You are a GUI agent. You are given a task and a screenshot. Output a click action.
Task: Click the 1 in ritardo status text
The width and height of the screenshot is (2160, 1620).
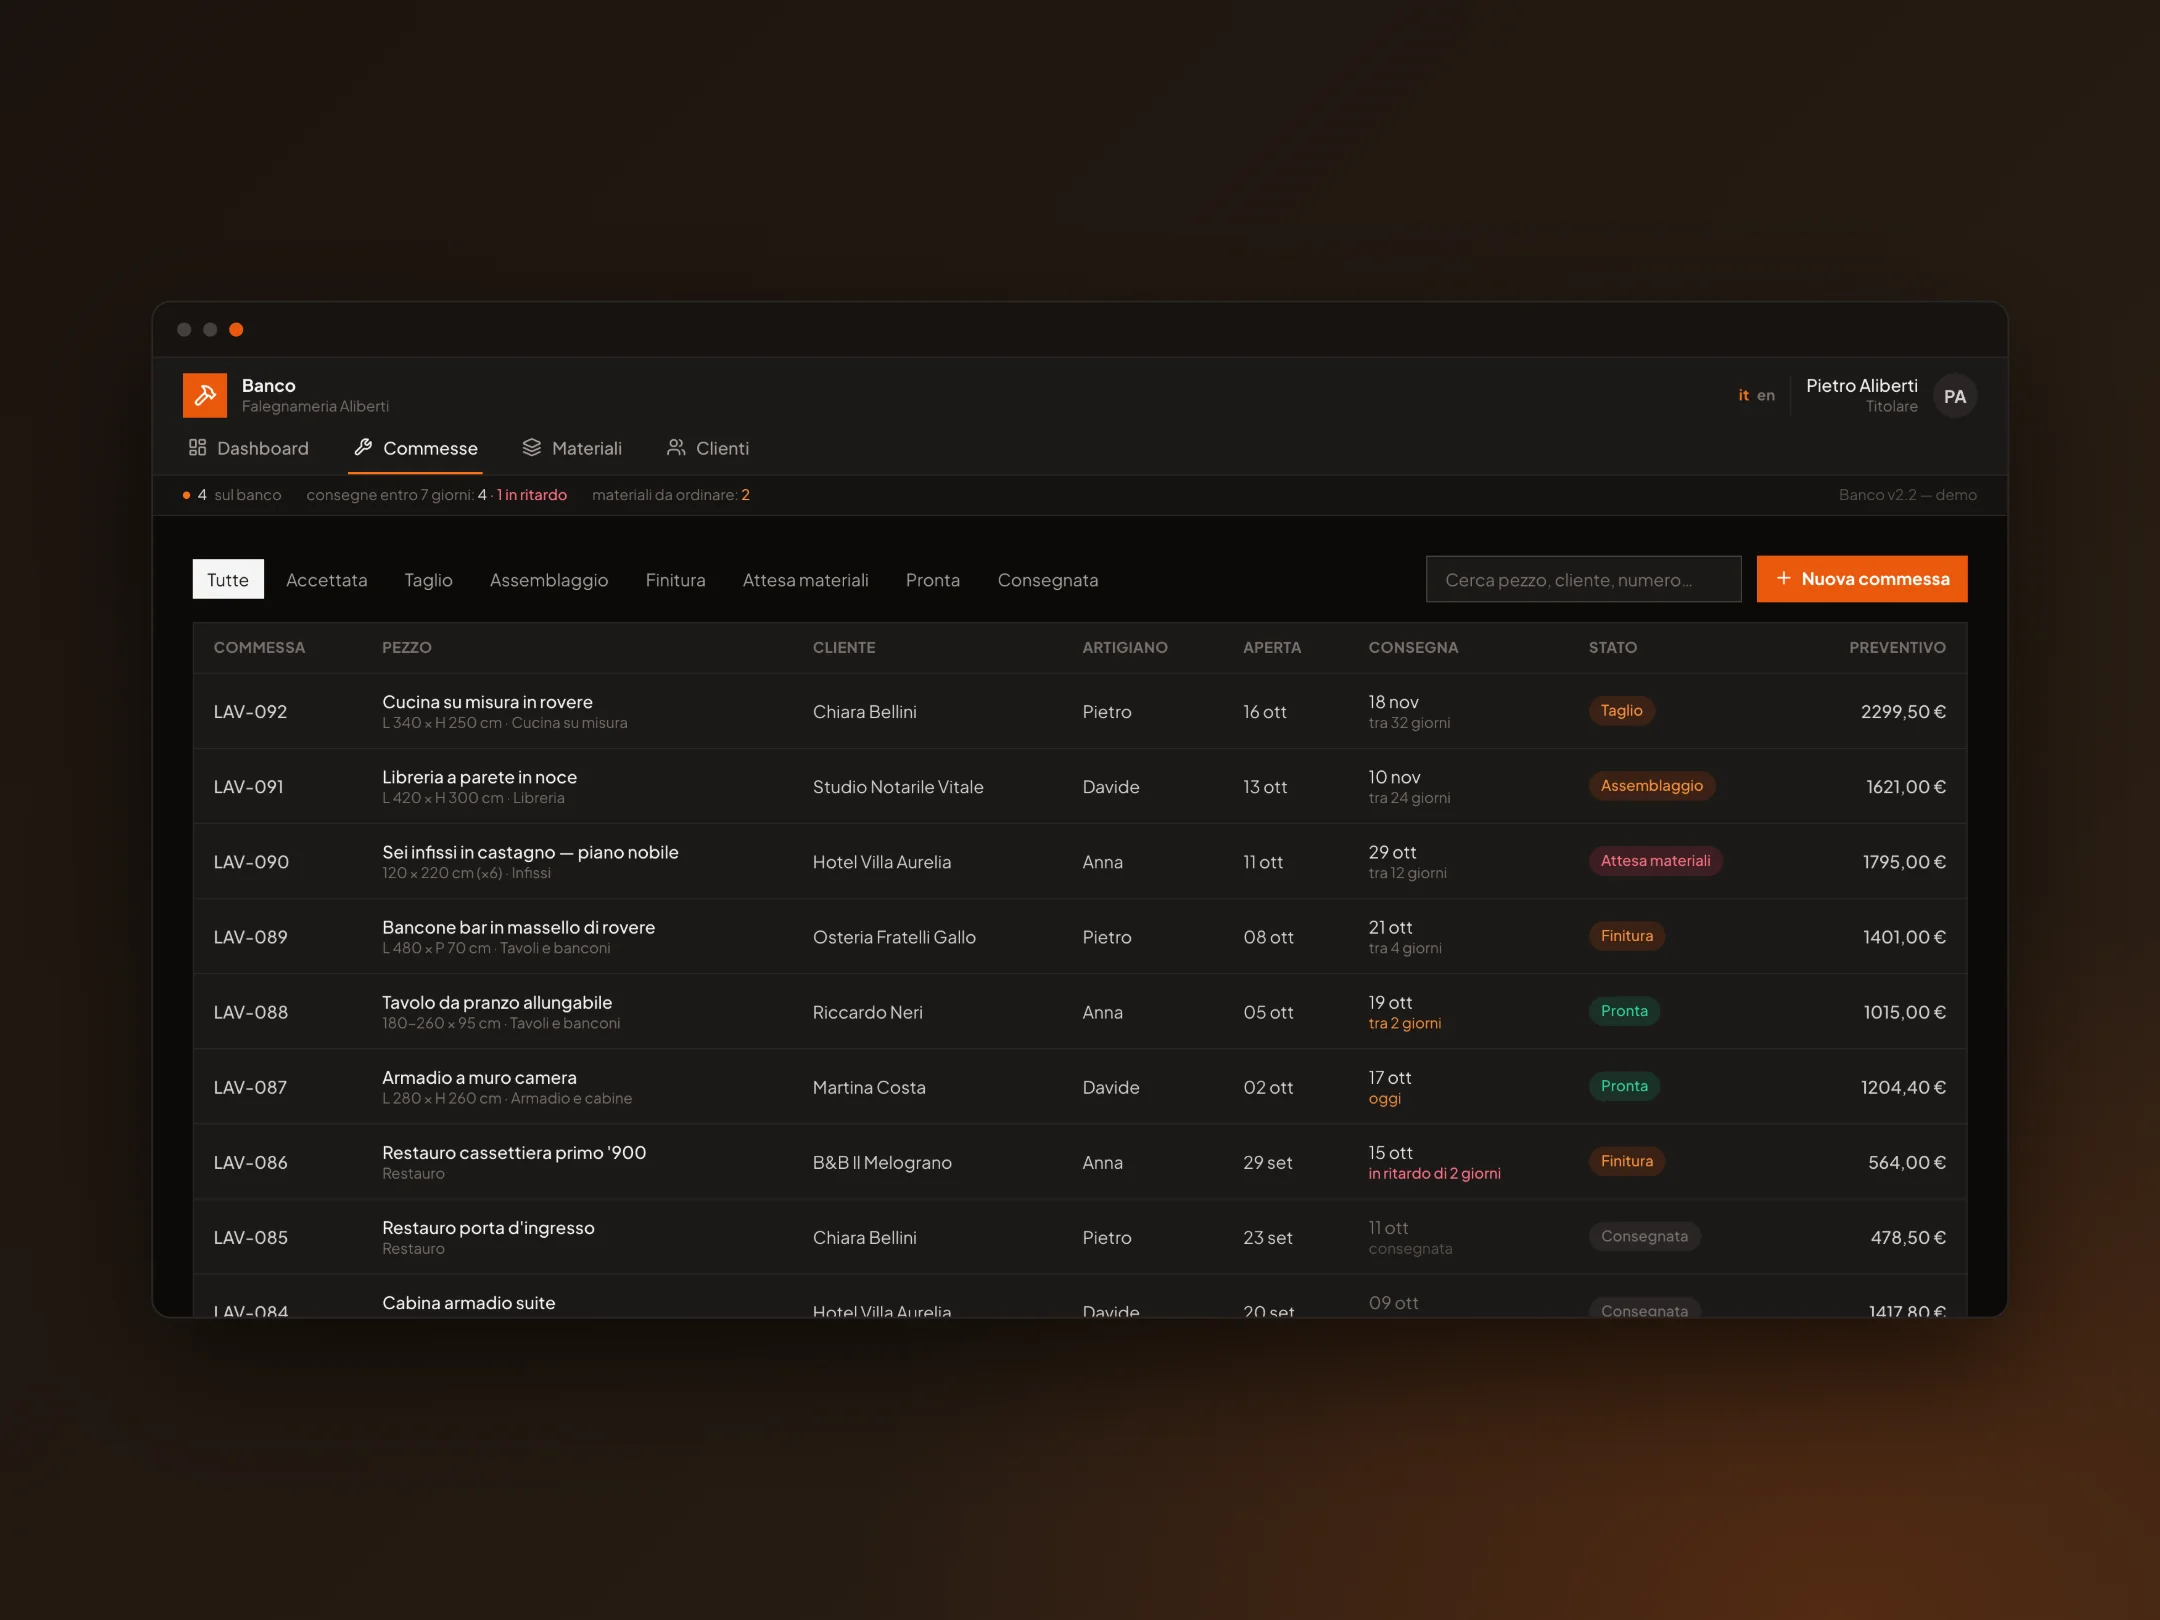coord(532,495)
